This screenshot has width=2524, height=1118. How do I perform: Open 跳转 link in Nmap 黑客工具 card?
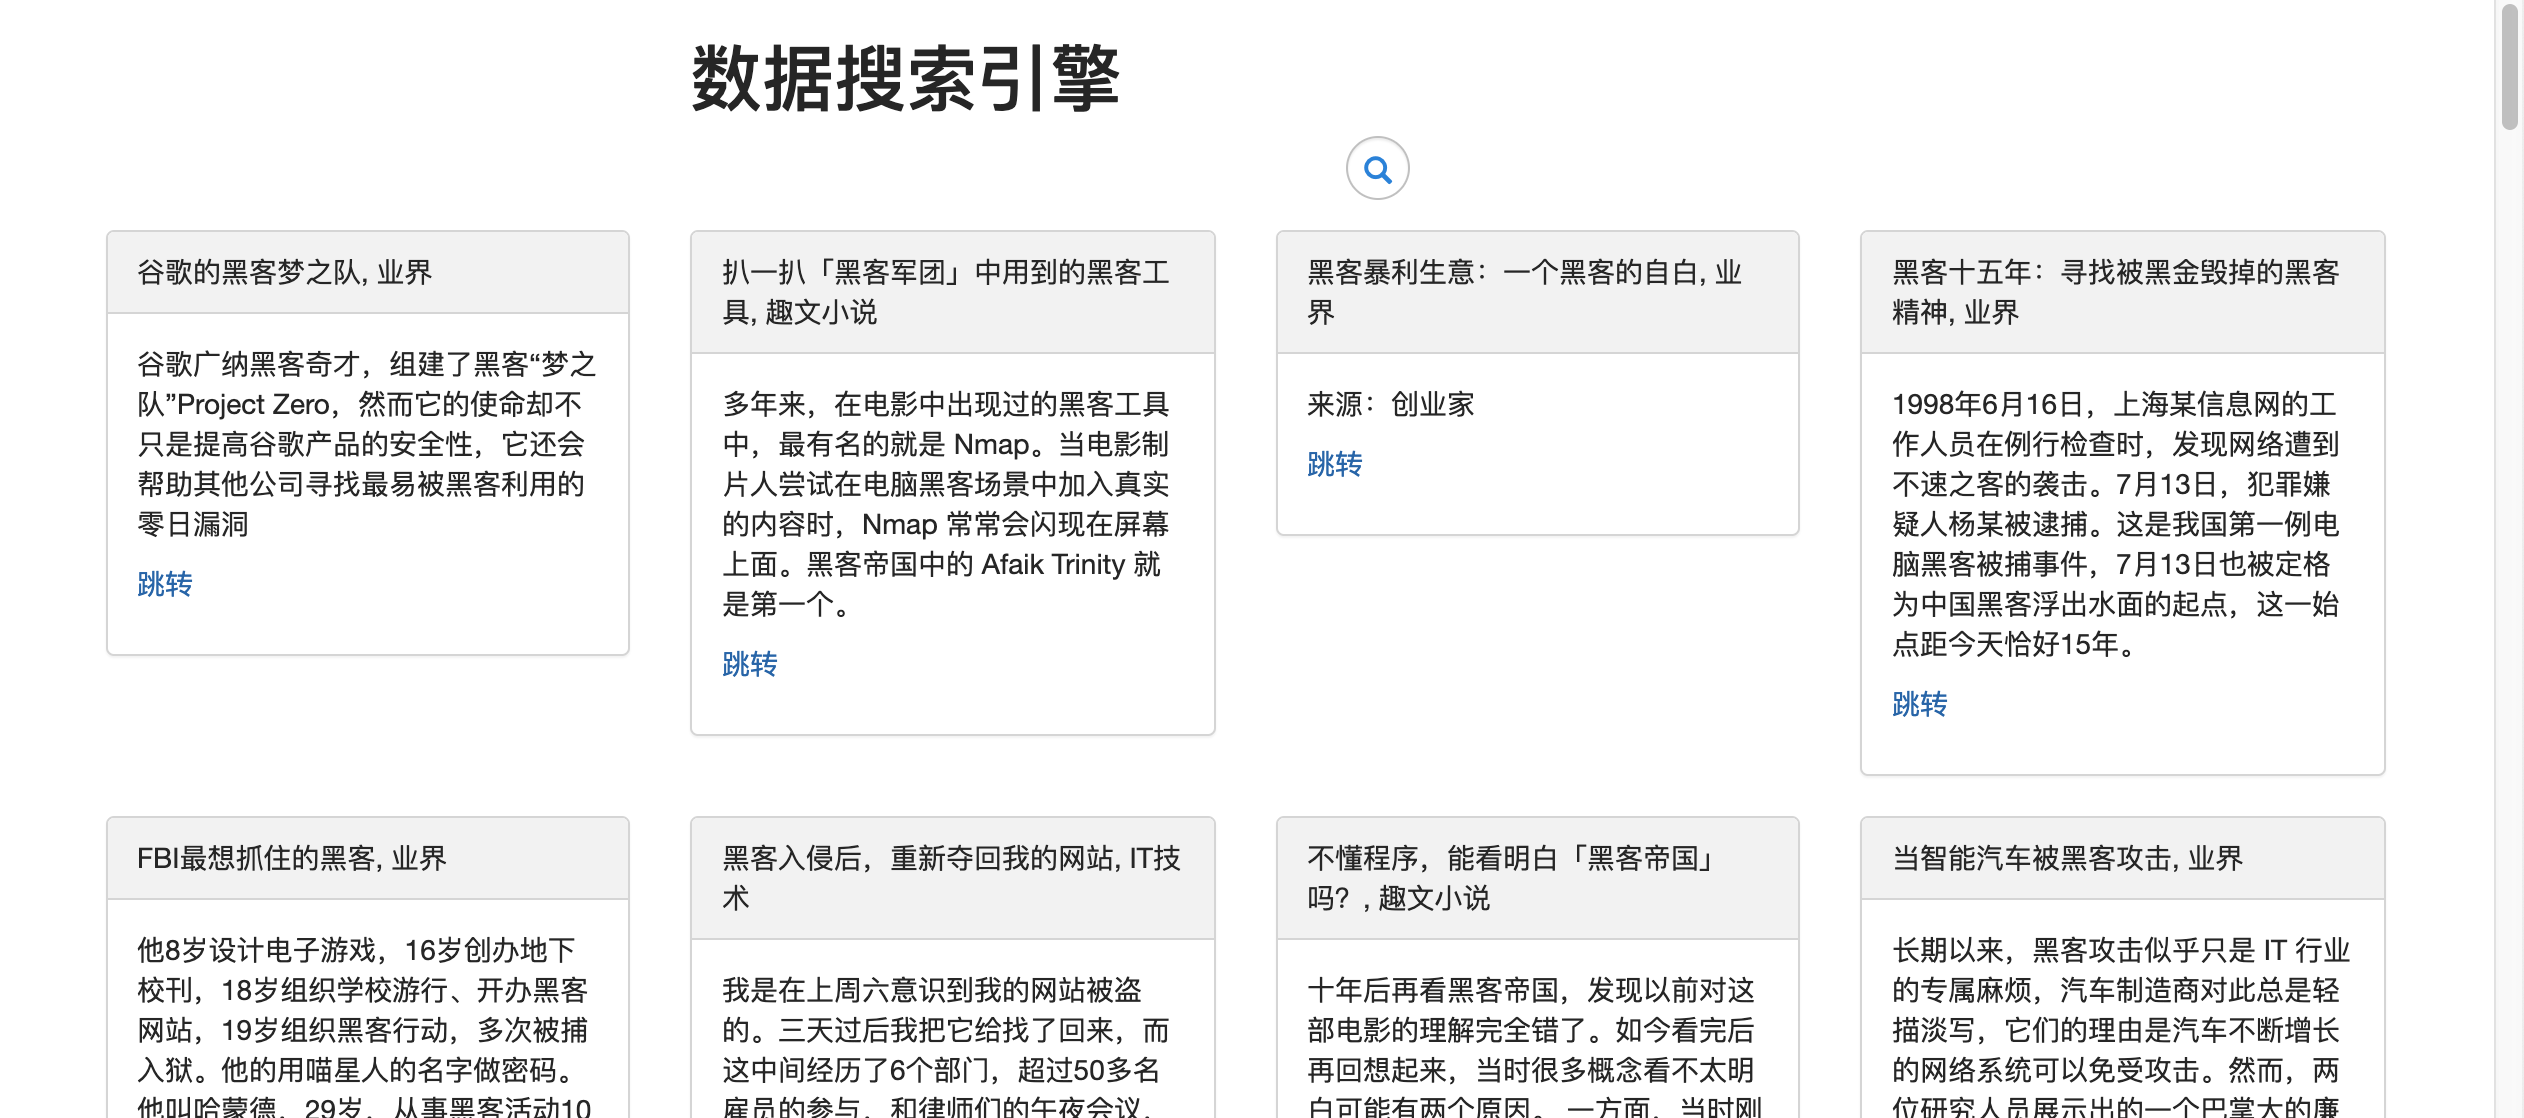(749, 664)
